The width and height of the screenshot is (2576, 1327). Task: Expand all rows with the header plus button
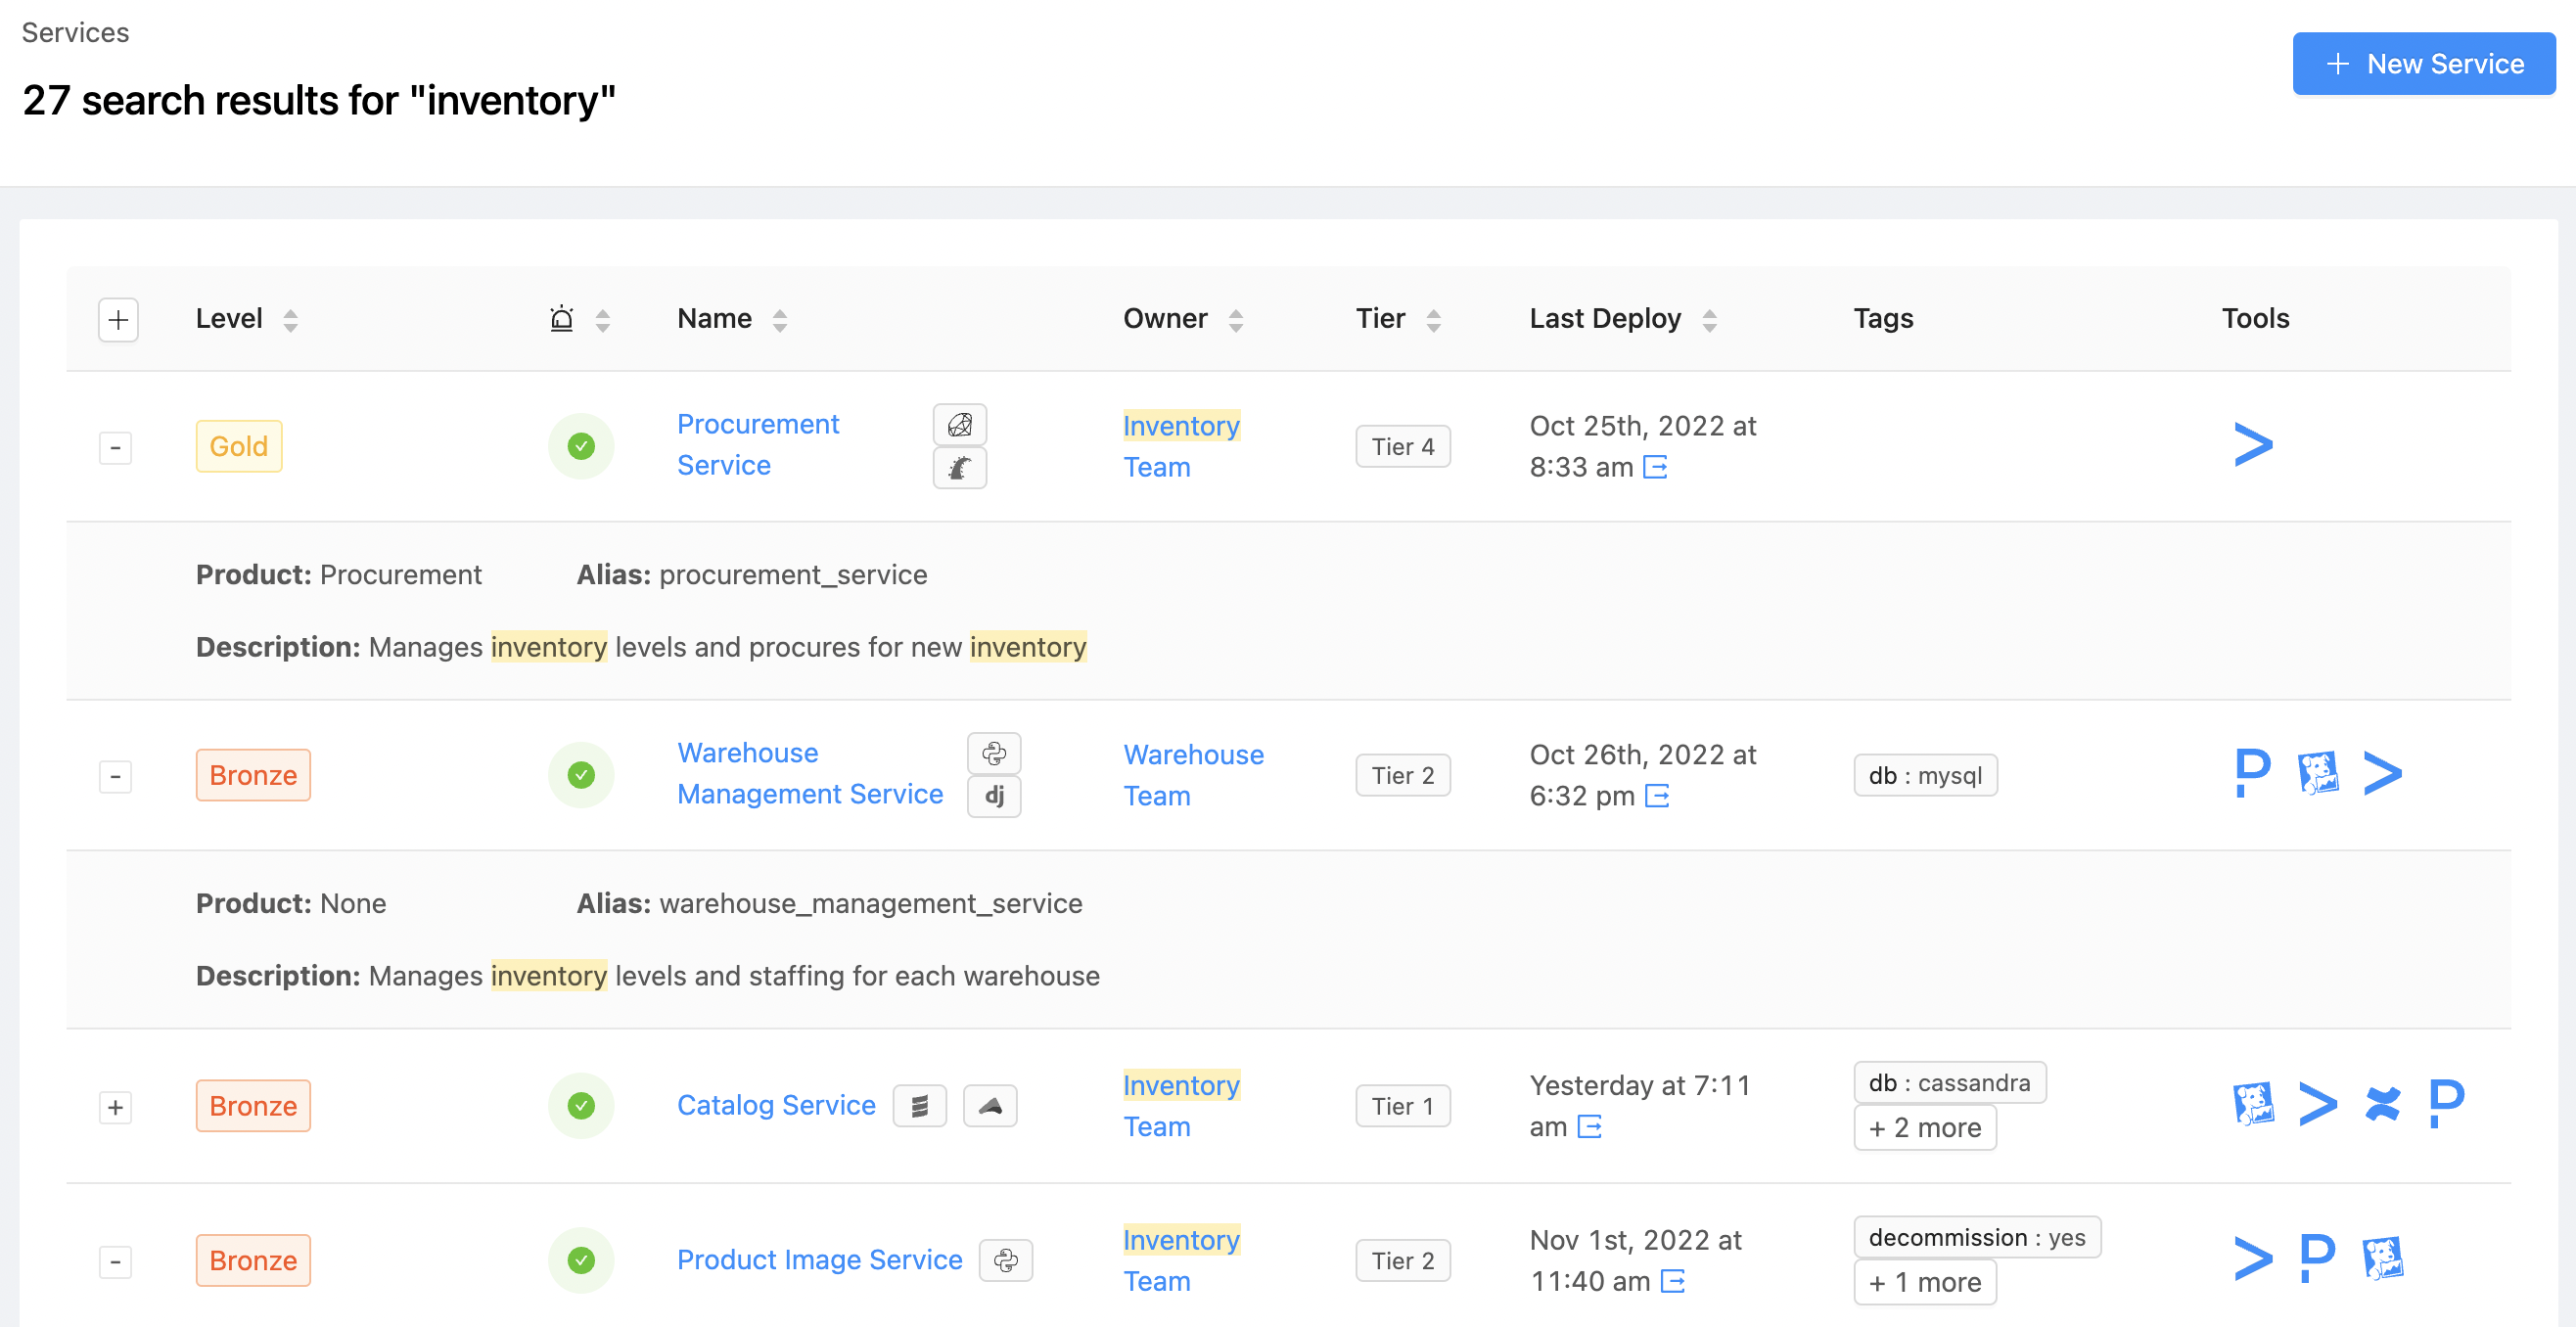(x=118, y=320)
